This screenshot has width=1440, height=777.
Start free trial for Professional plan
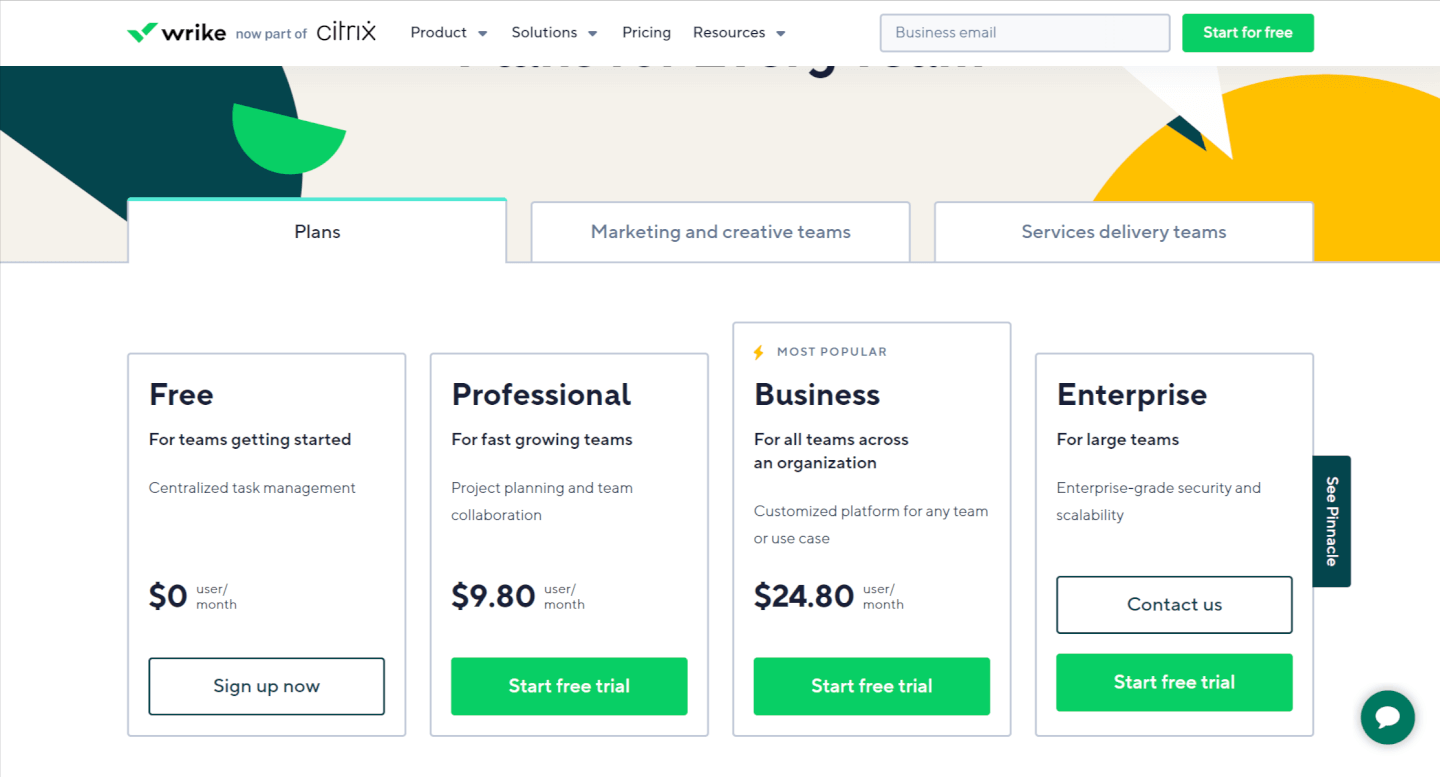tap(569, 686)
